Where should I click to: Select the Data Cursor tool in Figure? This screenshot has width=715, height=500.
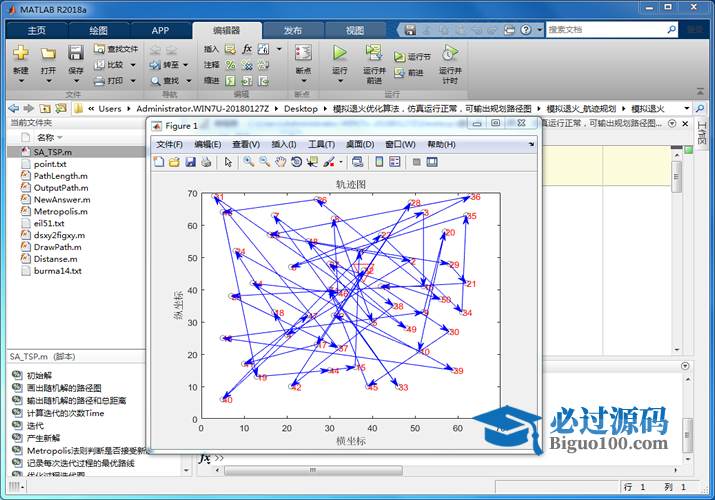click(x=312, y=161)
